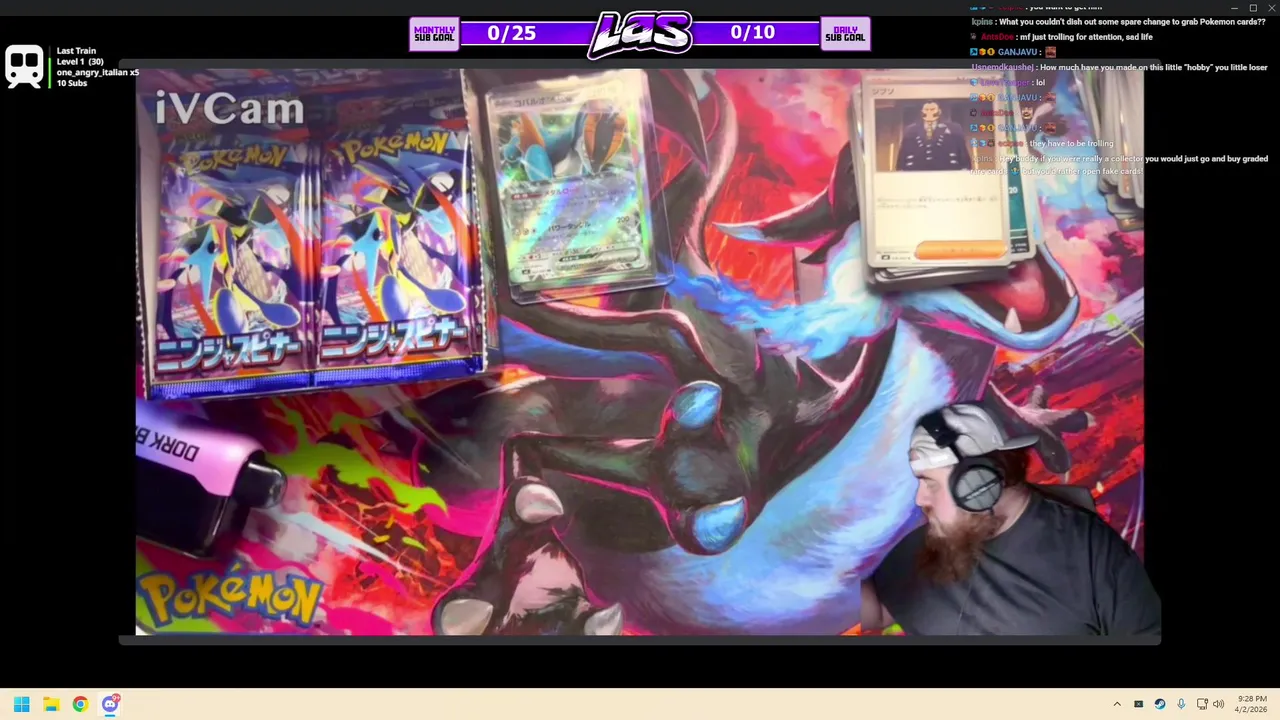Click the Daily Sub Goal label

pos(845,34)
